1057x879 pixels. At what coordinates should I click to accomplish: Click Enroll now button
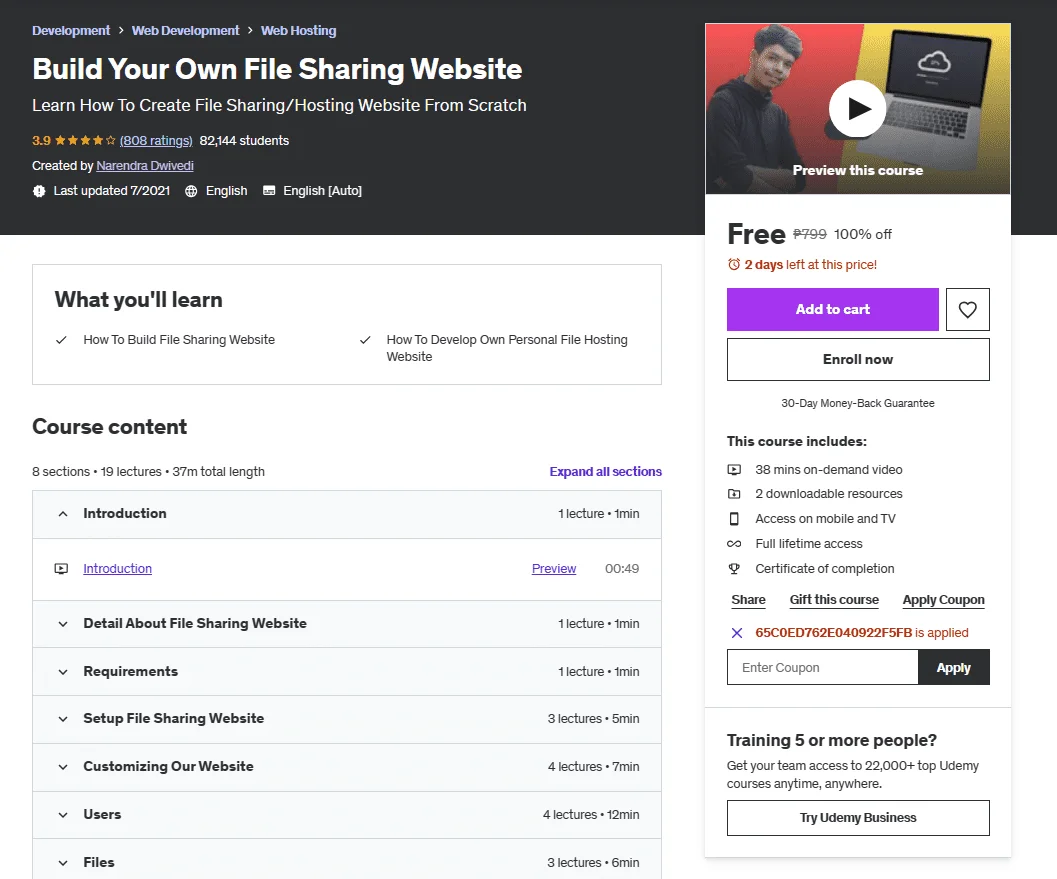pyautogui.click(x=858, y=359)
